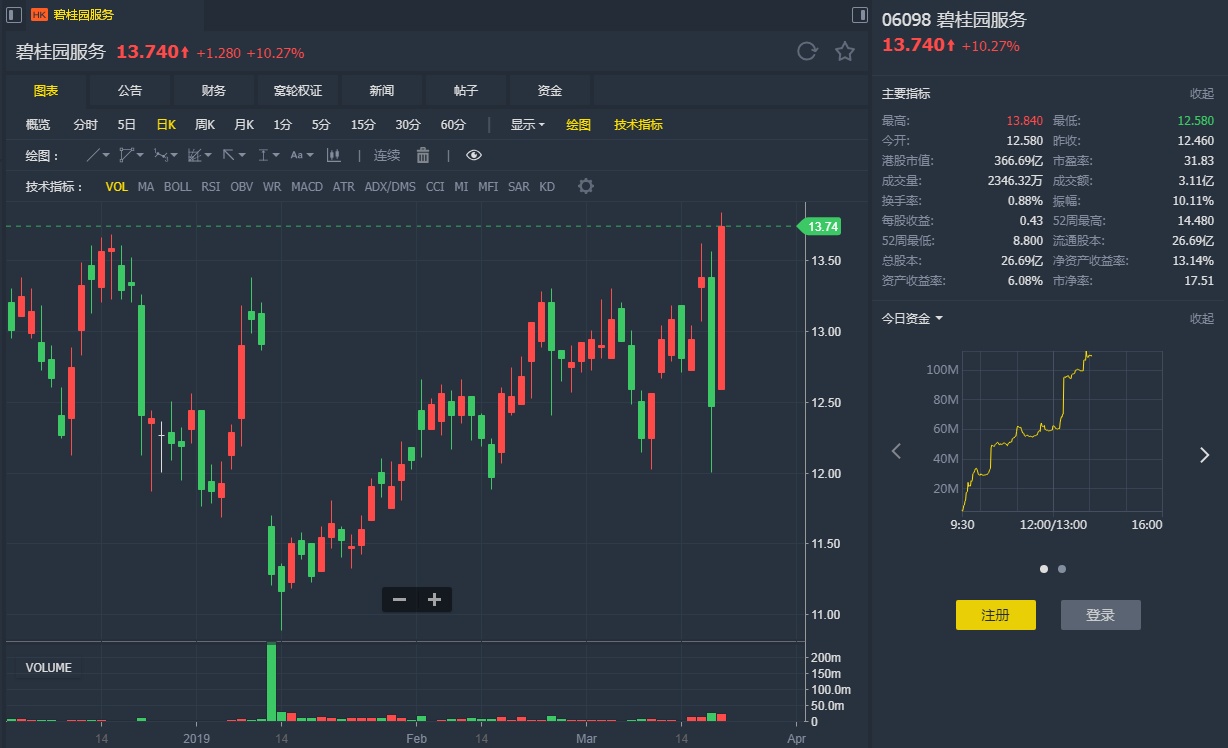
Task: Switch to the 财务 tab
Action: coord(214,91)
